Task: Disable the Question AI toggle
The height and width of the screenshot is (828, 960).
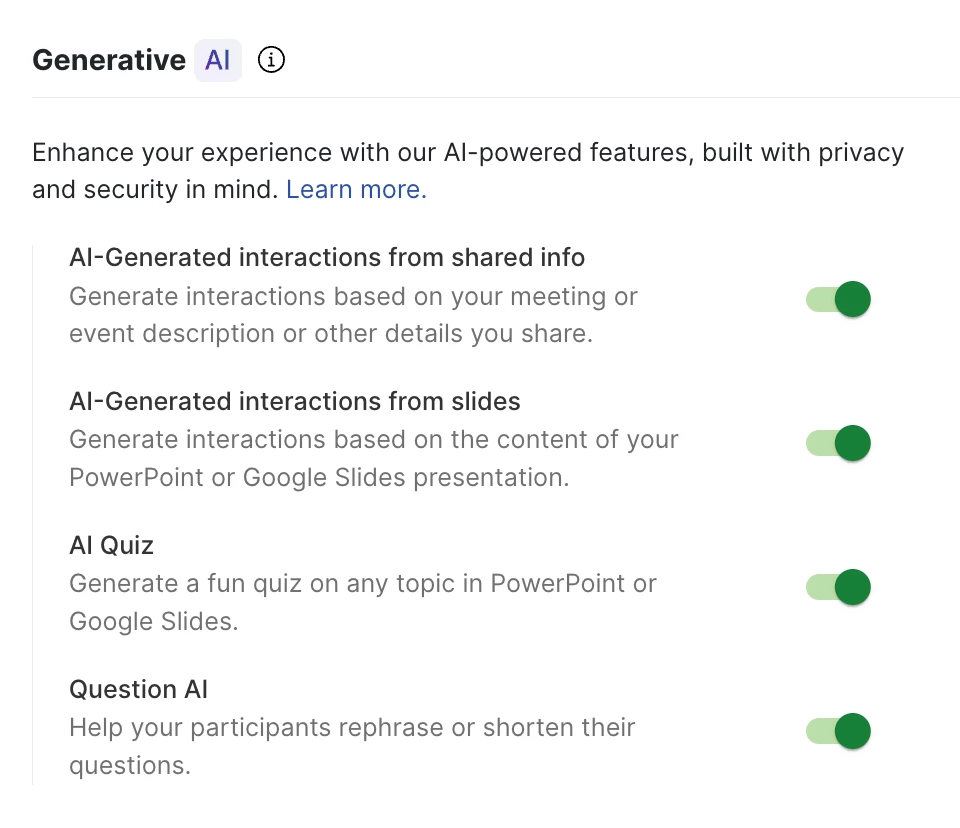Action: [x=838, y=731]
